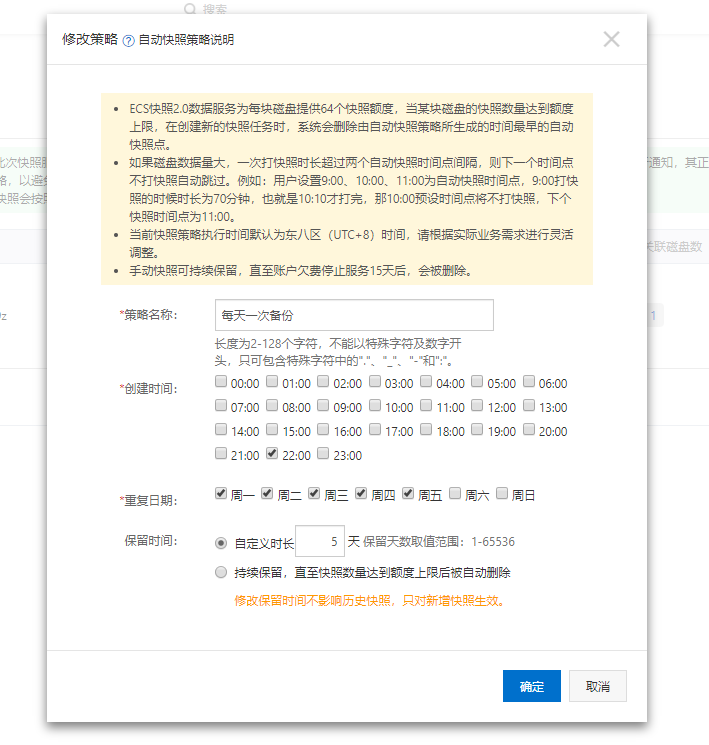This screenshot has width=709, height=745.
Task: Check the 00:00 creation time box
Action: coord(221,381)
